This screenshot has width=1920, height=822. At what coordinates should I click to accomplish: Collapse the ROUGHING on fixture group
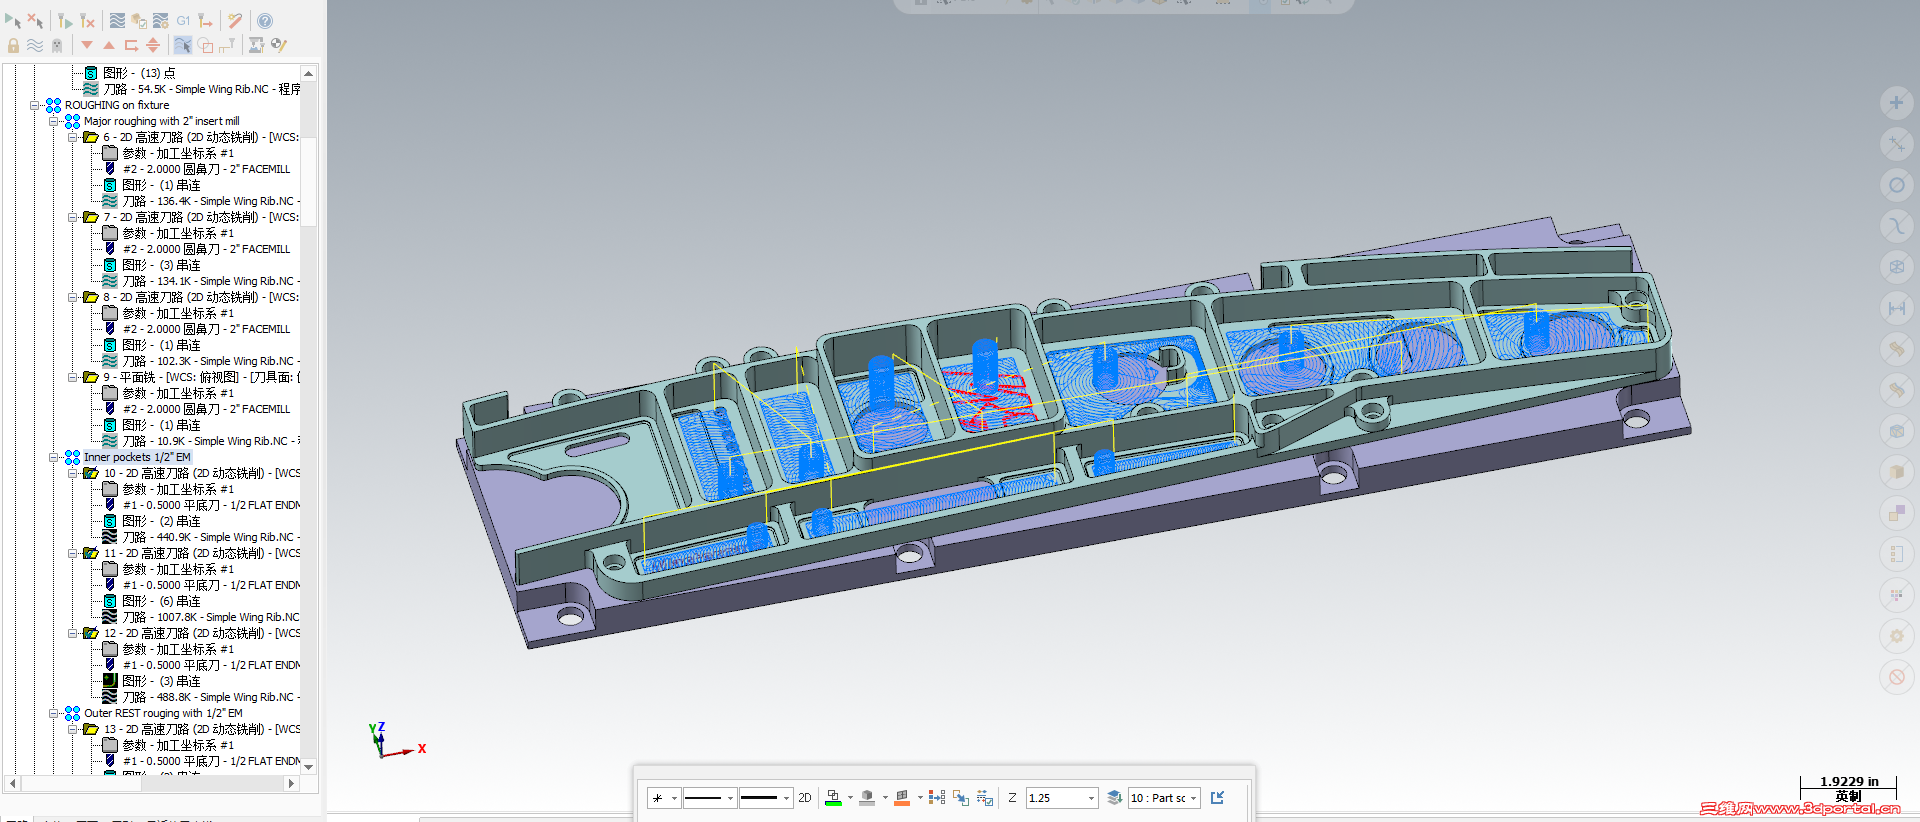click(x=35, y=105)
